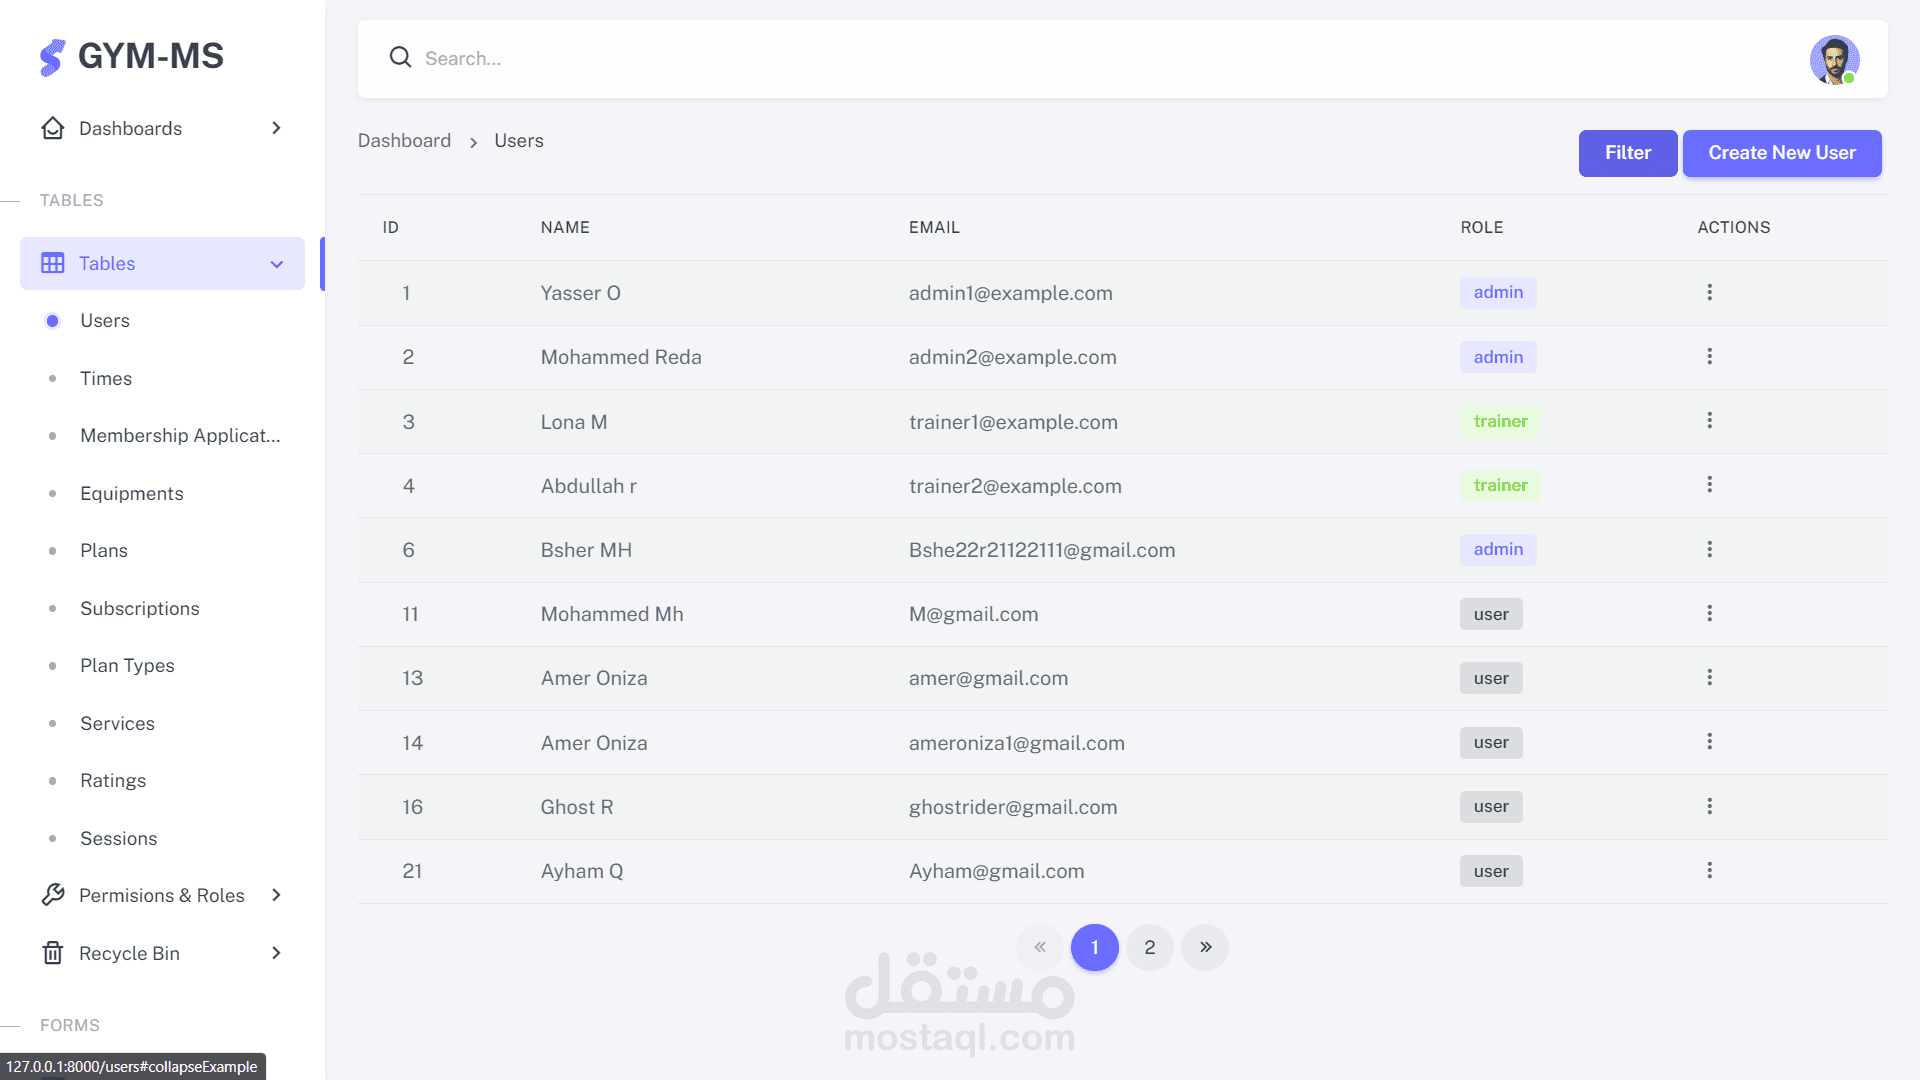Click the GYM-MS logo icon
This screenshot has width=1920, height=1080.
pyautogui.click(x=52, y=57)
